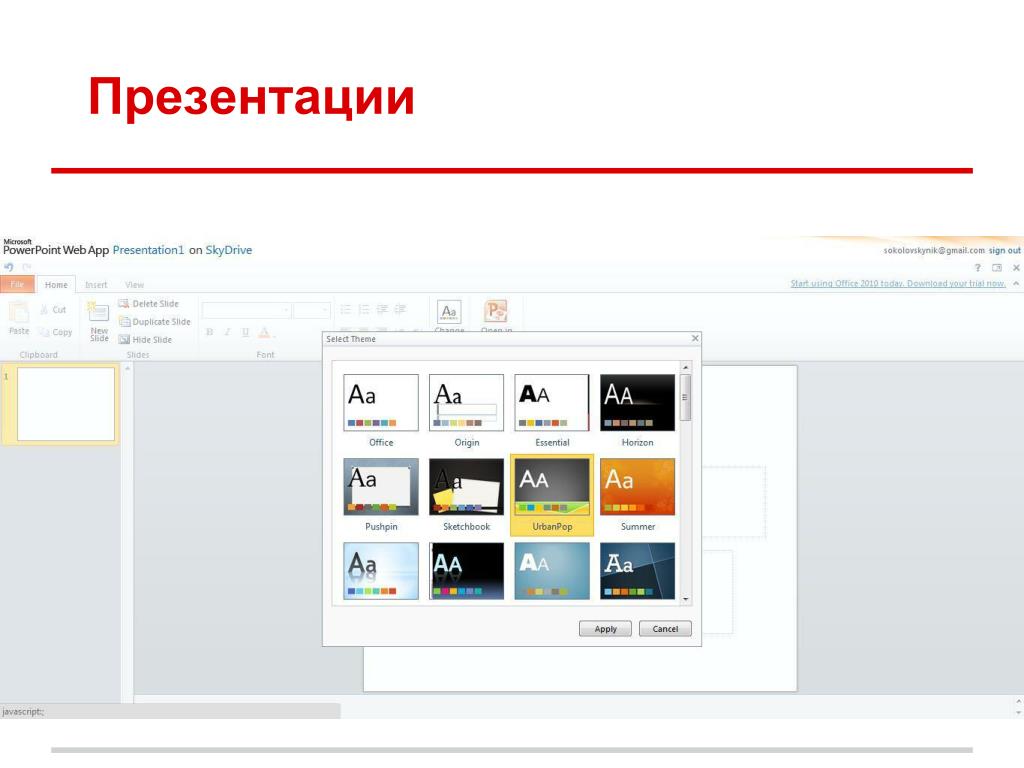Click slide panel scroll up arrow
The image size is (1024, 768).
127,369
